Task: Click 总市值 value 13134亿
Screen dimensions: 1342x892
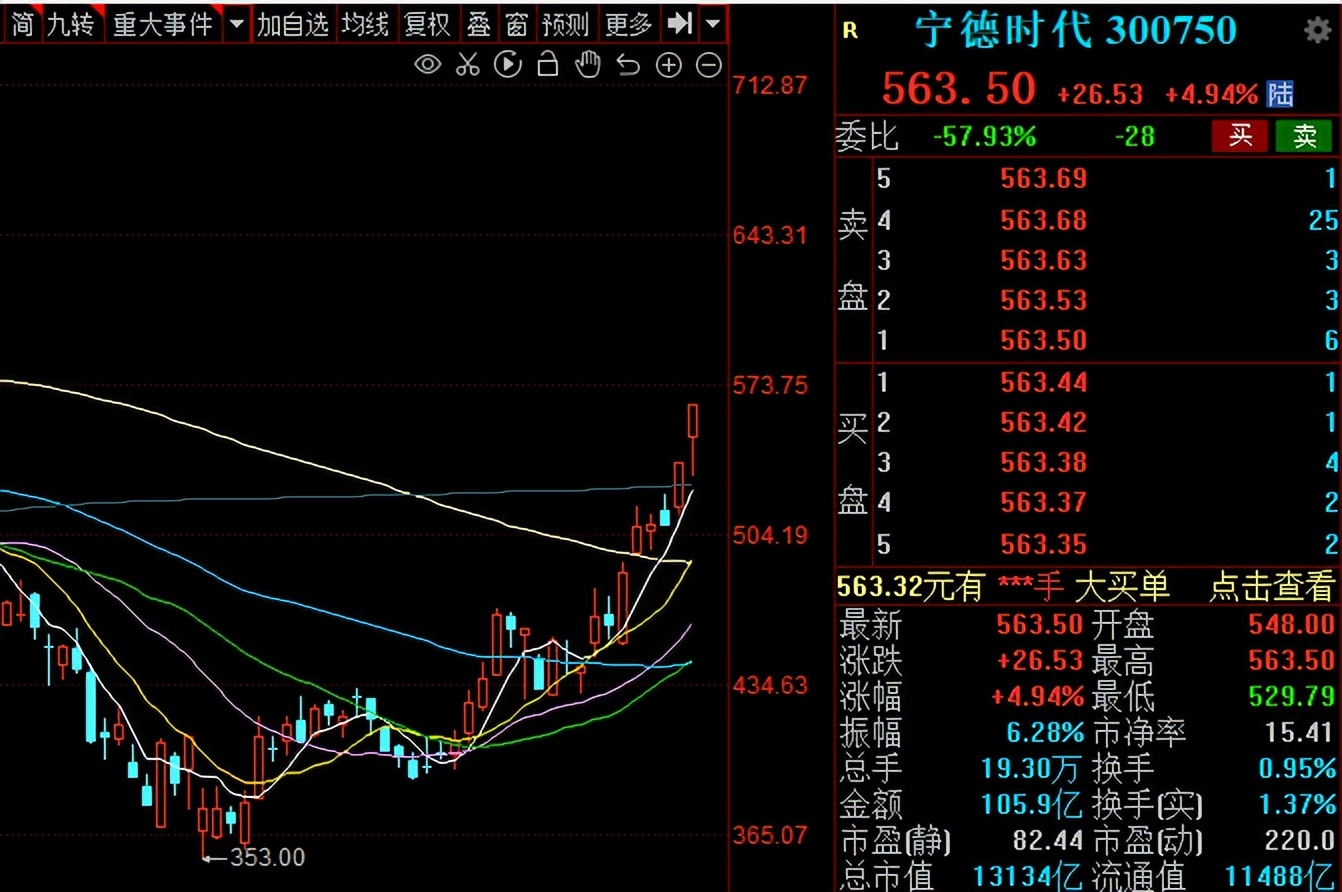Action: tap(1026, 877)
